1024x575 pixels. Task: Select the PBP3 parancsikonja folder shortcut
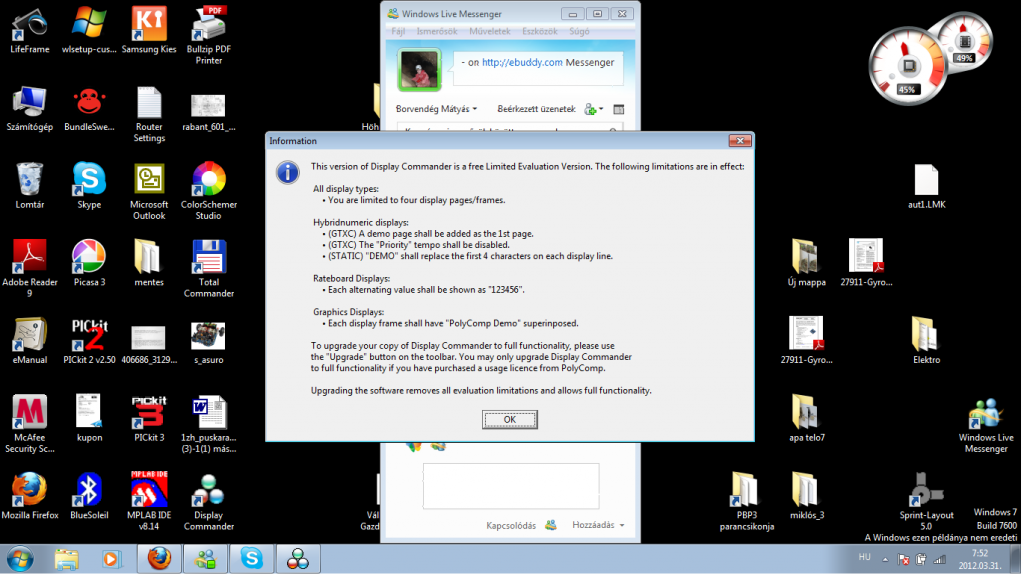(746, 502)
